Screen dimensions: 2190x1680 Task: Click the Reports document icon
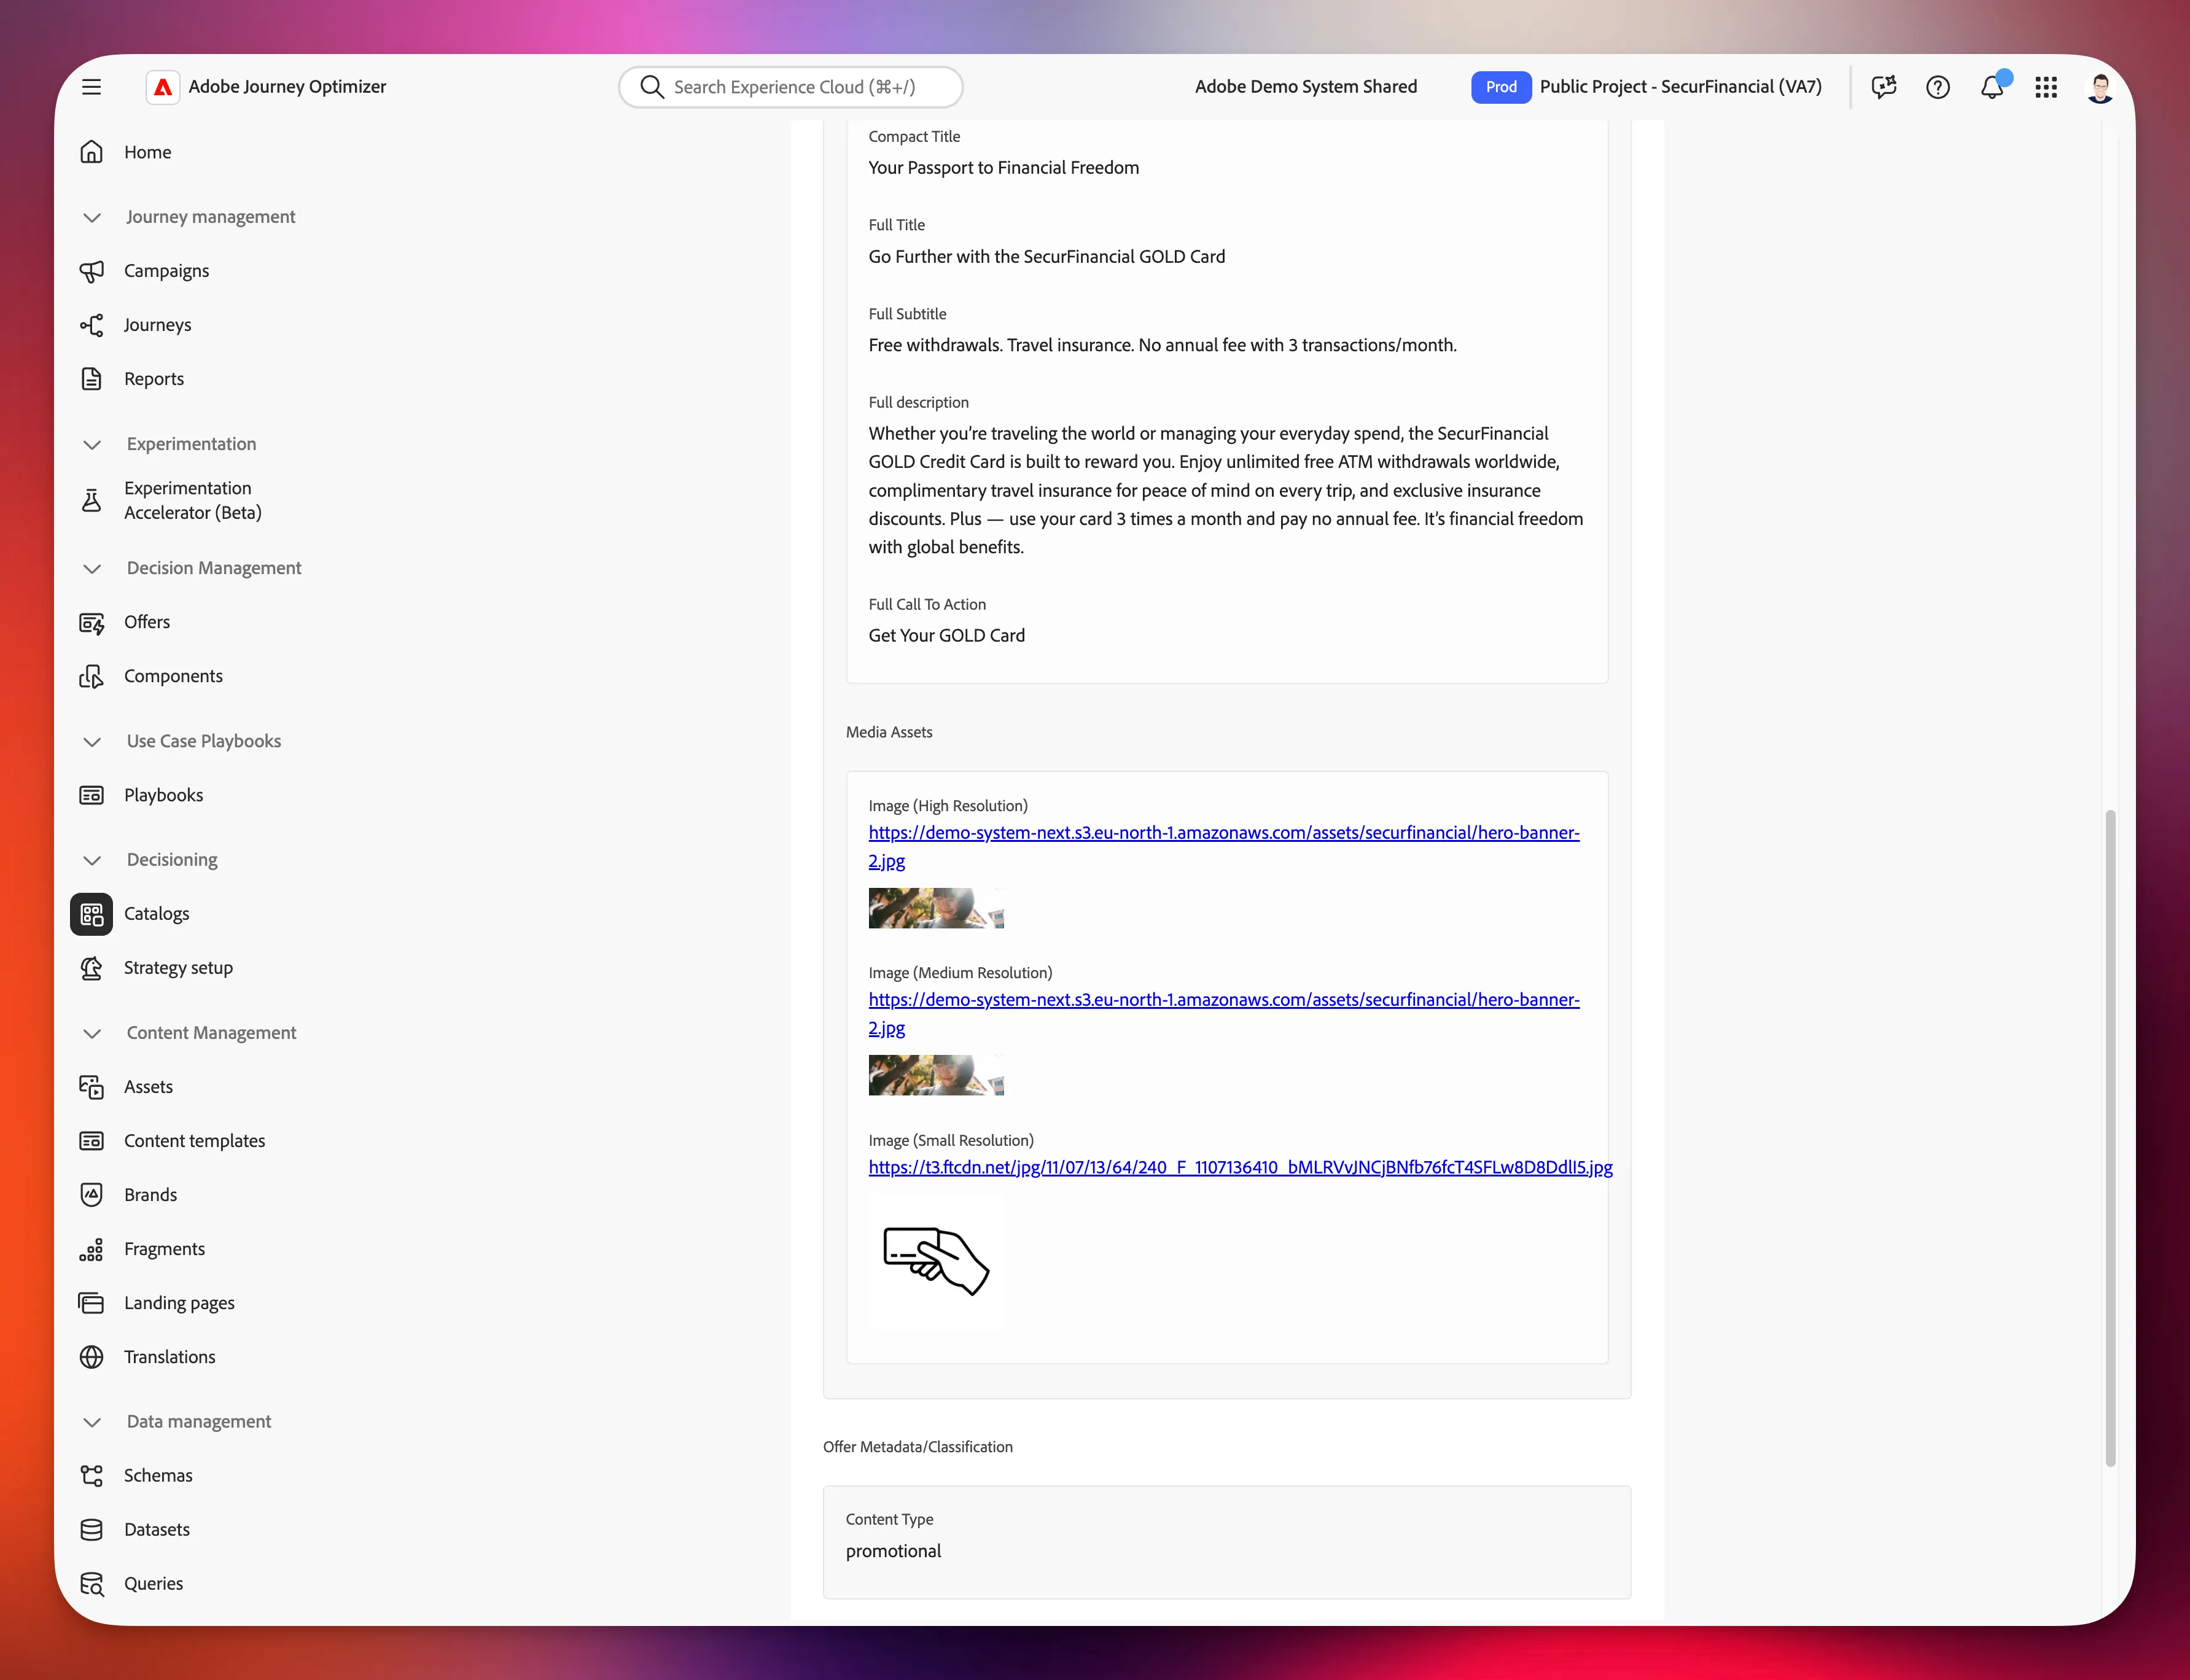click(91, 379)
